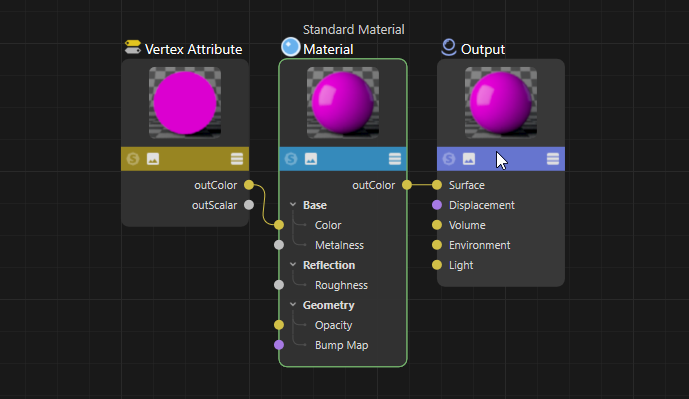Collapse the Reflection group chevron
689x399 pixels.
(293, 265)
